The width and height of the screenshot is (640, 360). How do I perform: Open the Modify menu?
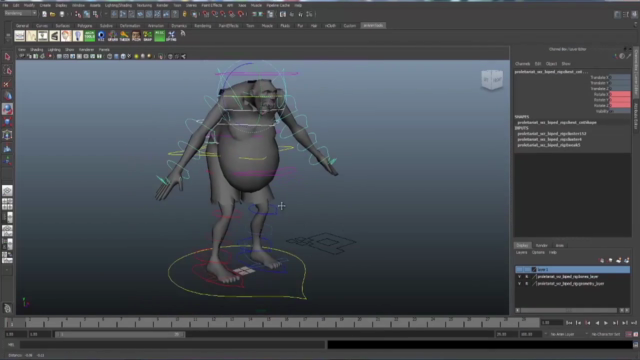(29, 5)
